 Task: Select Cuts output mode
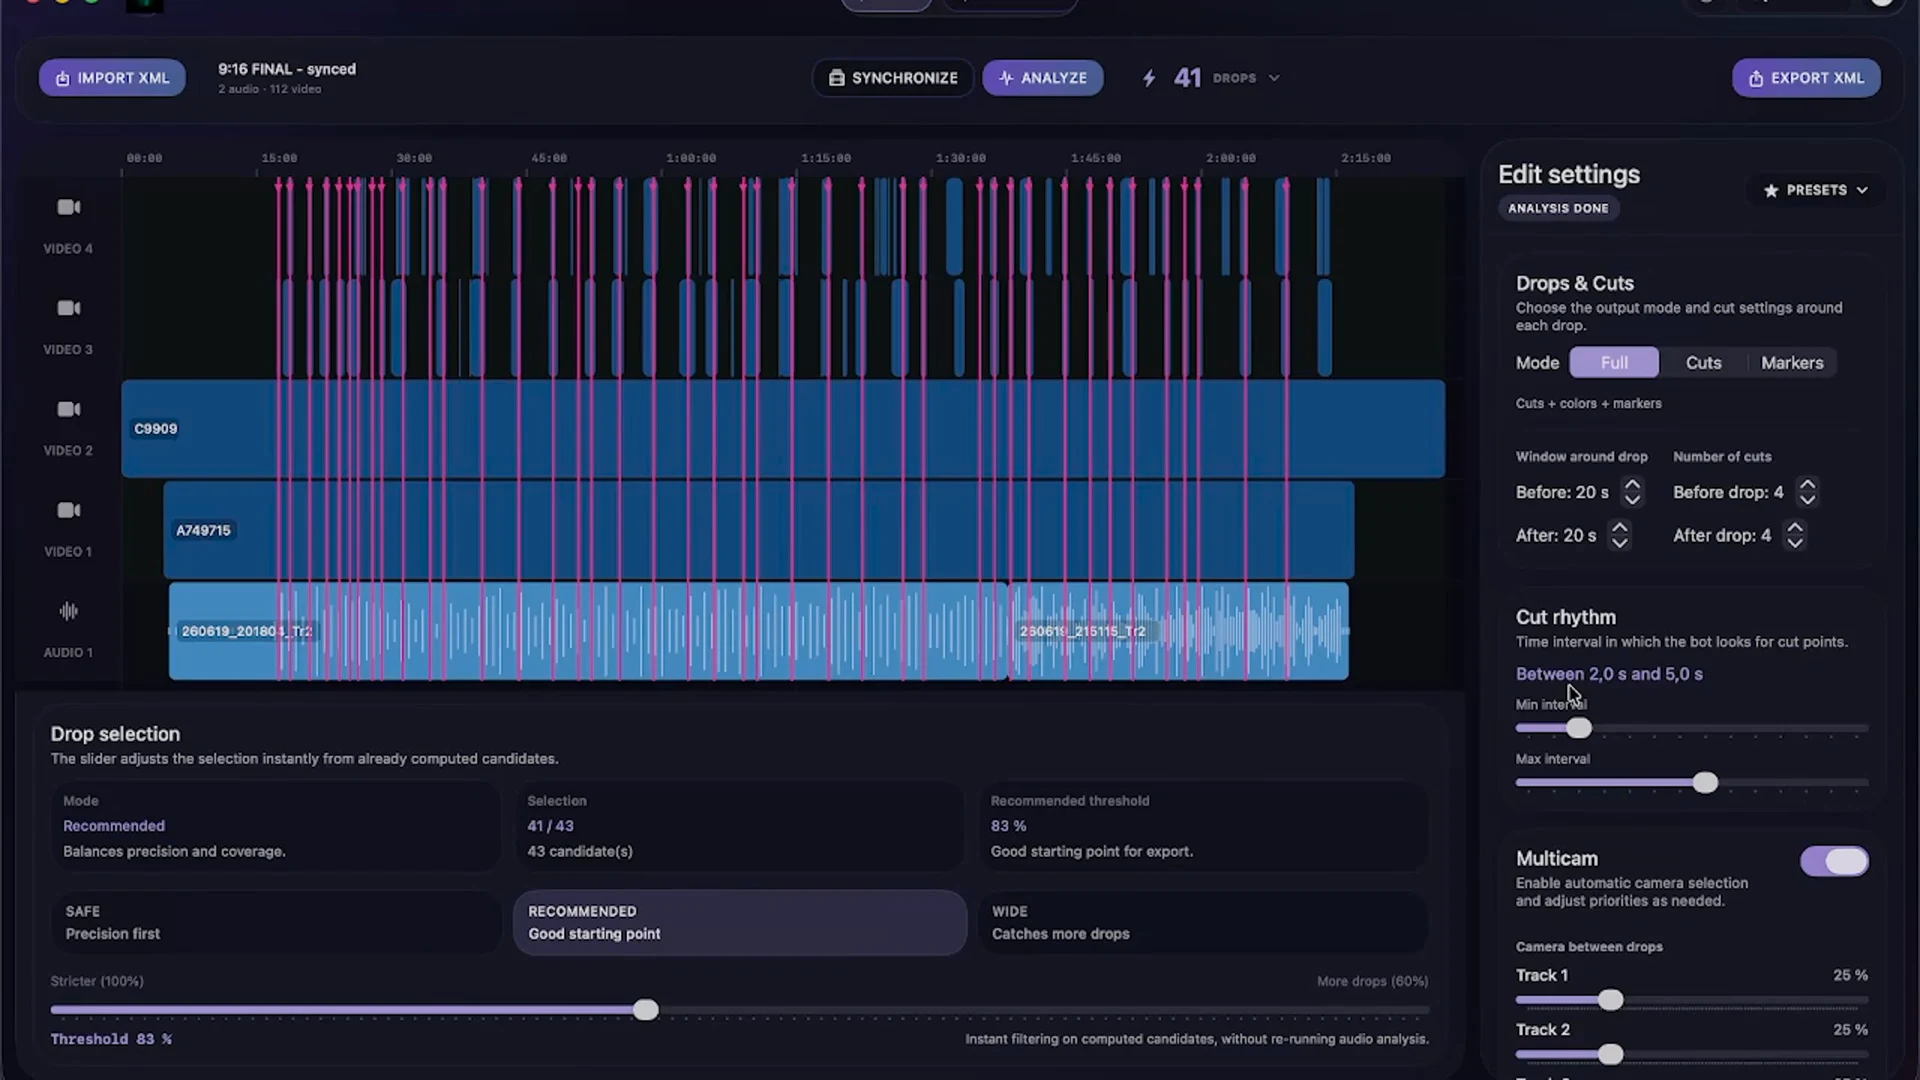coord(1703,362)
